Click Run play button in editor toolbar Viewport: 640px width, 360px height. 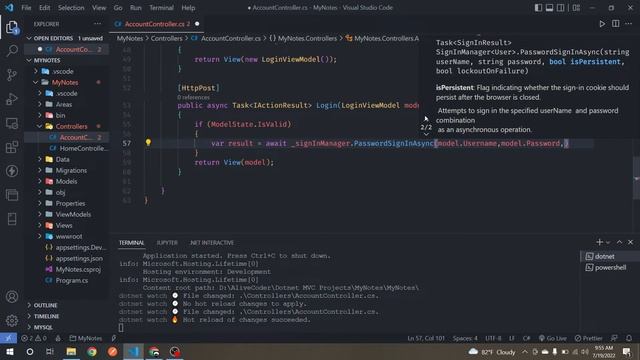602,24
